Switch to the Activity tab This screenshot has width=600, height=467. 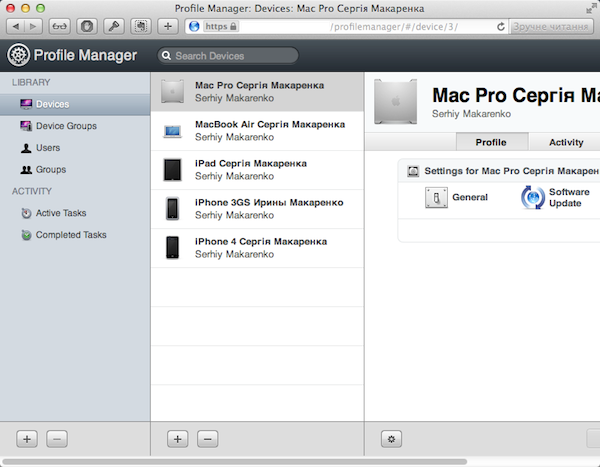566,142
